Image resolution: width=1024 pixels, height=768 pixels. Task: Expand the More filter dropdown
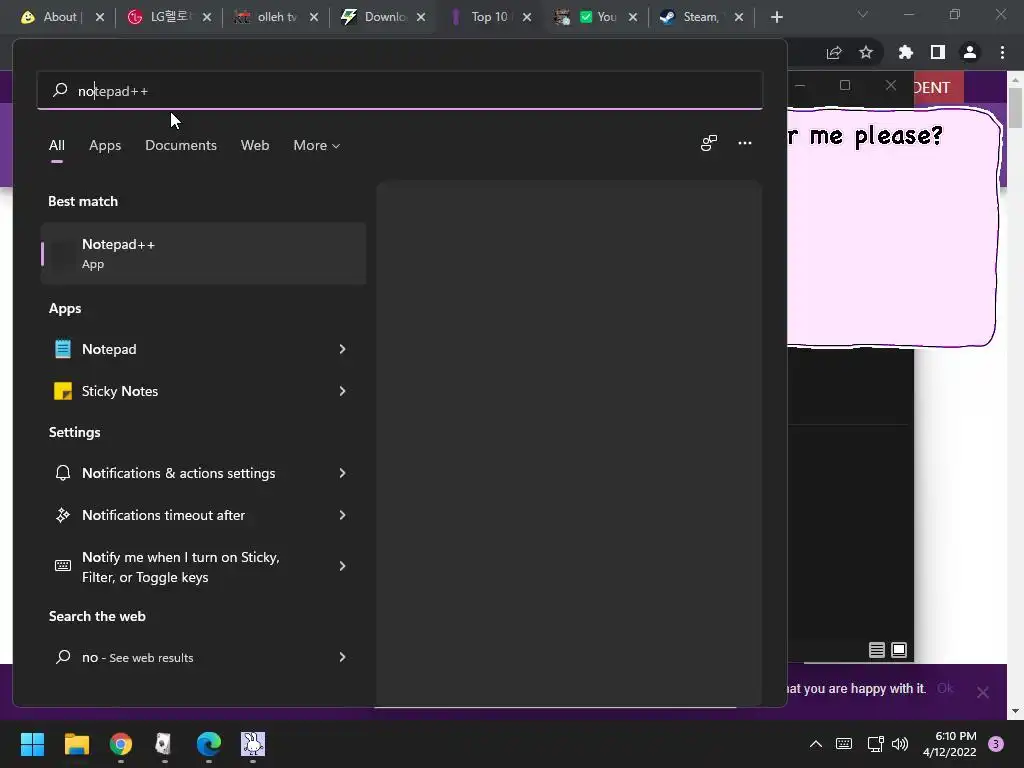coord(316,145)
